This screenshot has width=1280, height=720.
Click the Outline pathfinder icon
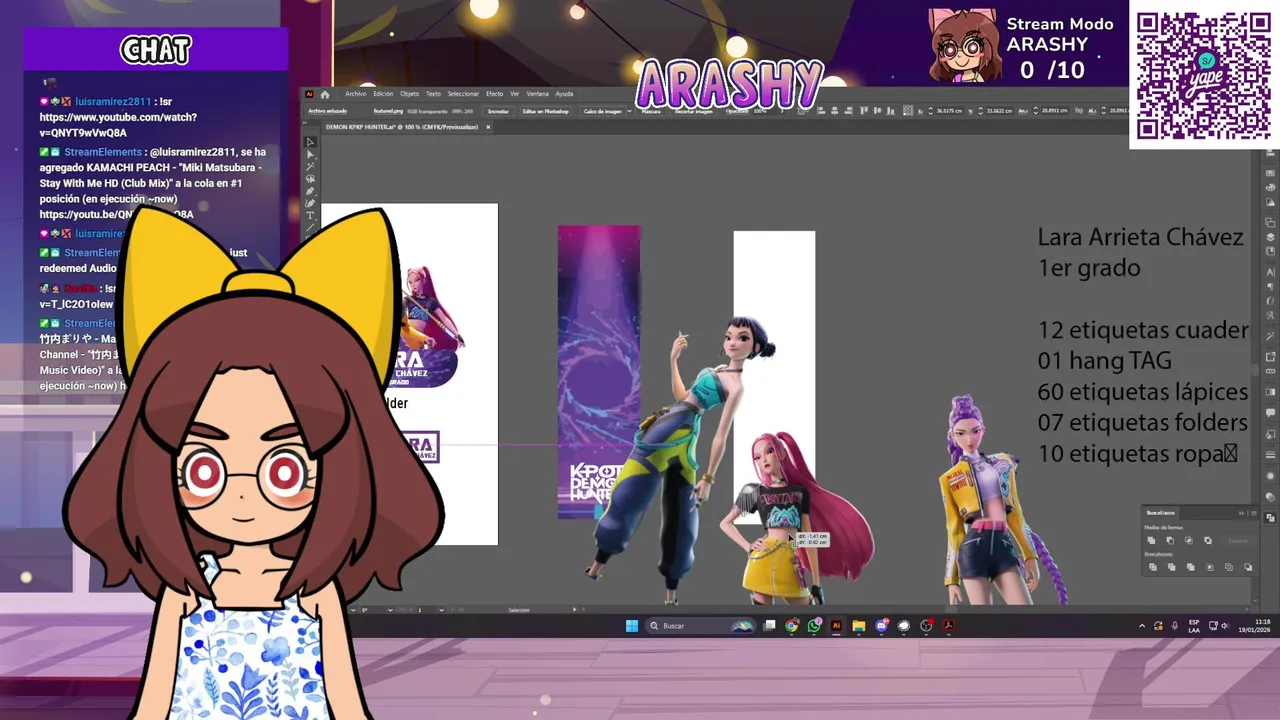(1229, 567)
